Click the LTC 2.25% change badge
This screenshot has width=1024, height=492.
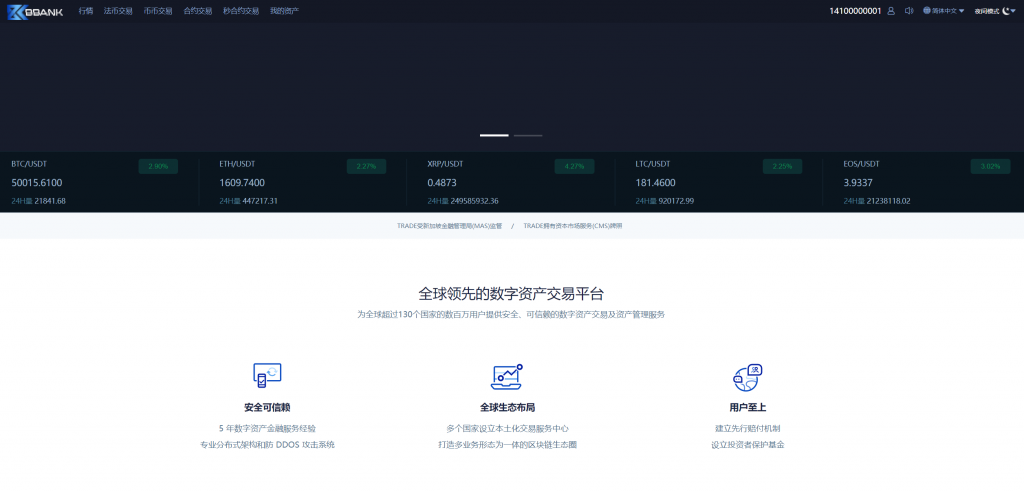point(782,167)
